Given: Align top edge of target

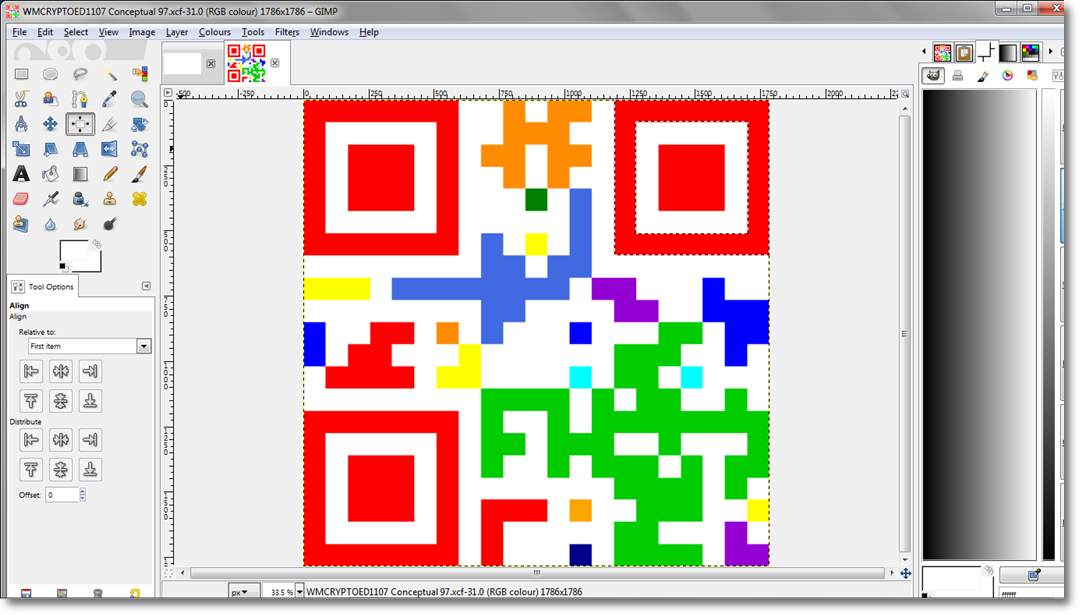Looking at the screenshot, I should coord(31,401).
